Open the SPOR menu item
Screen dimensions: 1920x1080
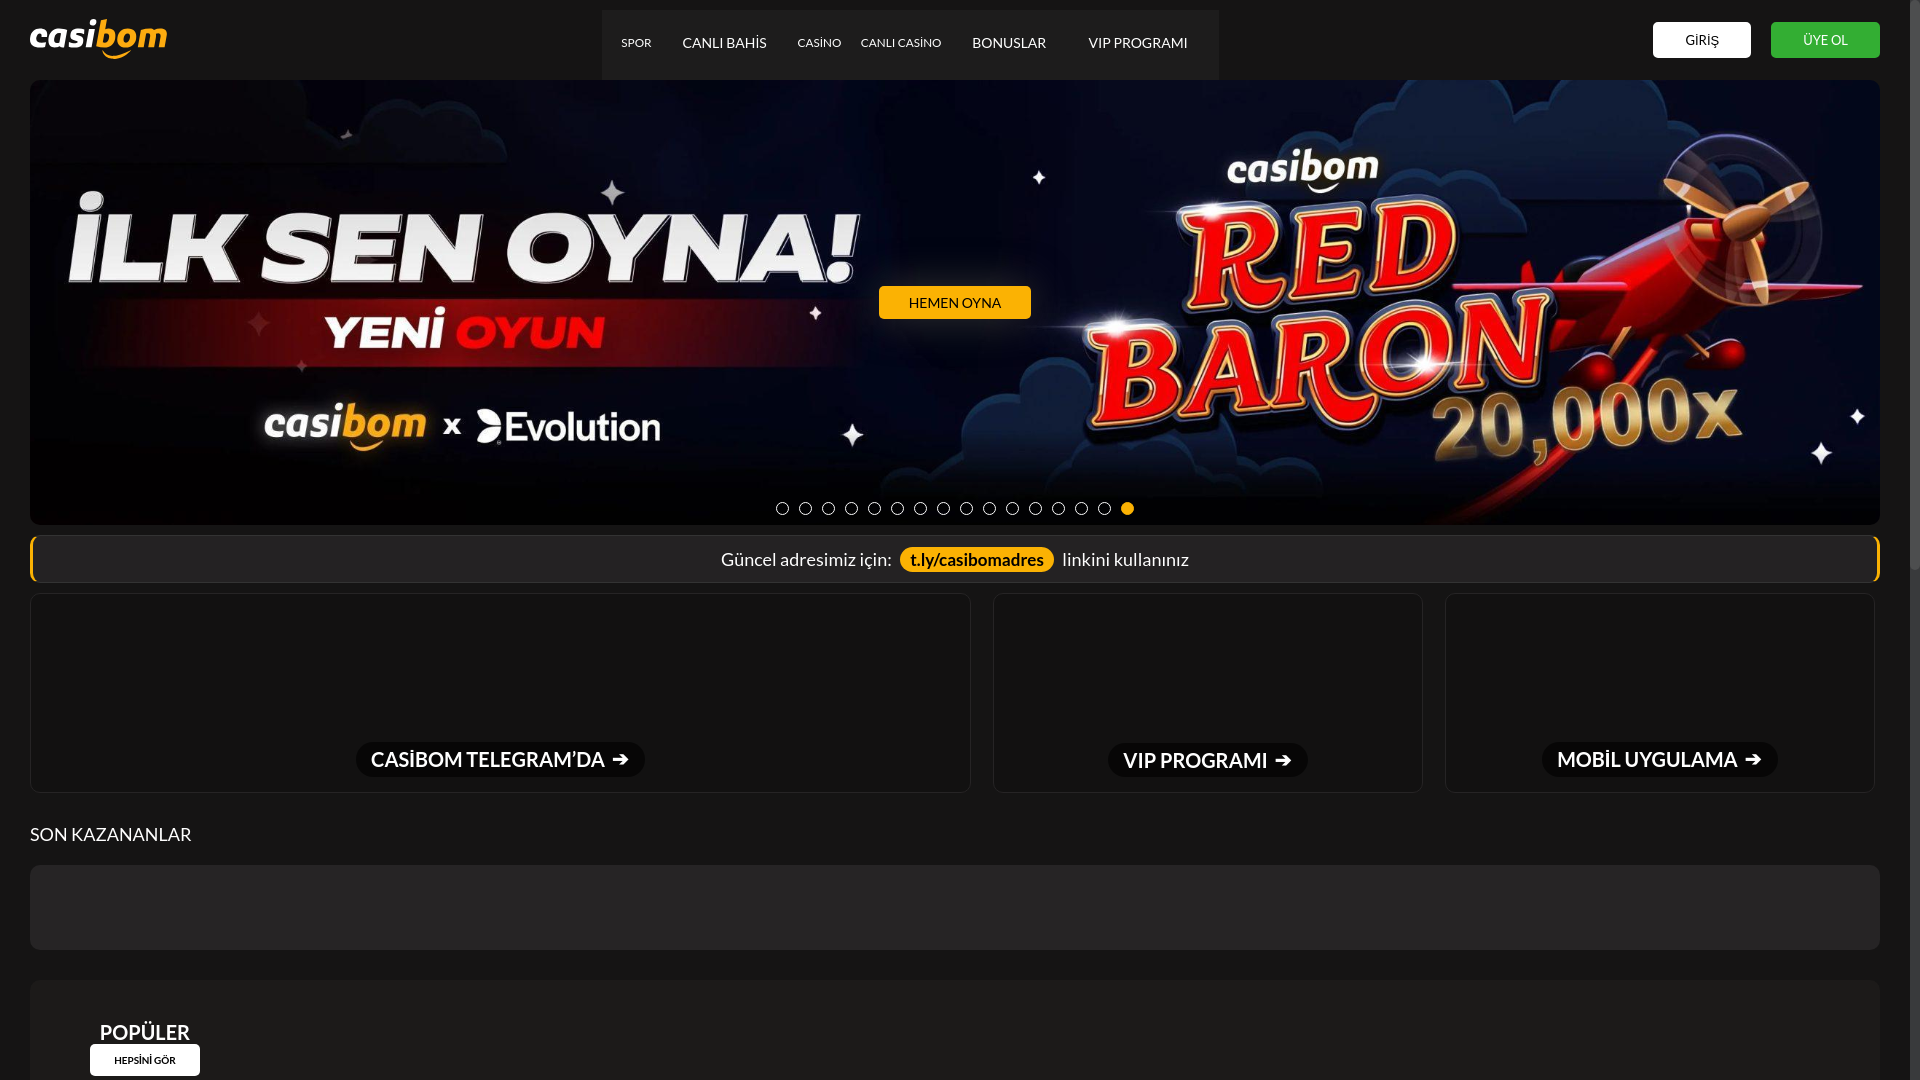[636, 43]
